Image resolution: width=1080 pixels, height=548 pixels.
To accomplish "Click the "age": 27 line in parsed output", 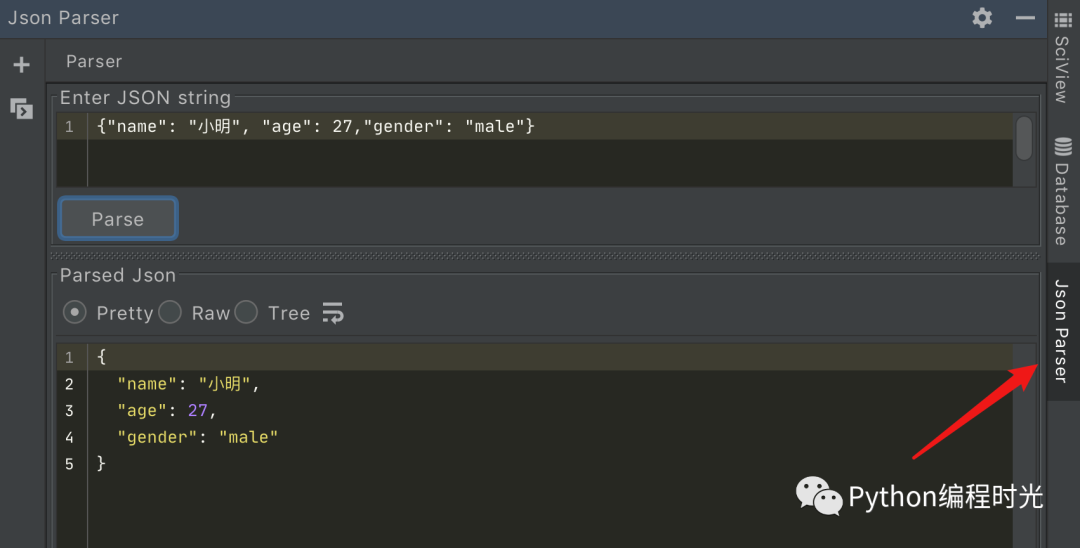I will click(166, 410).
